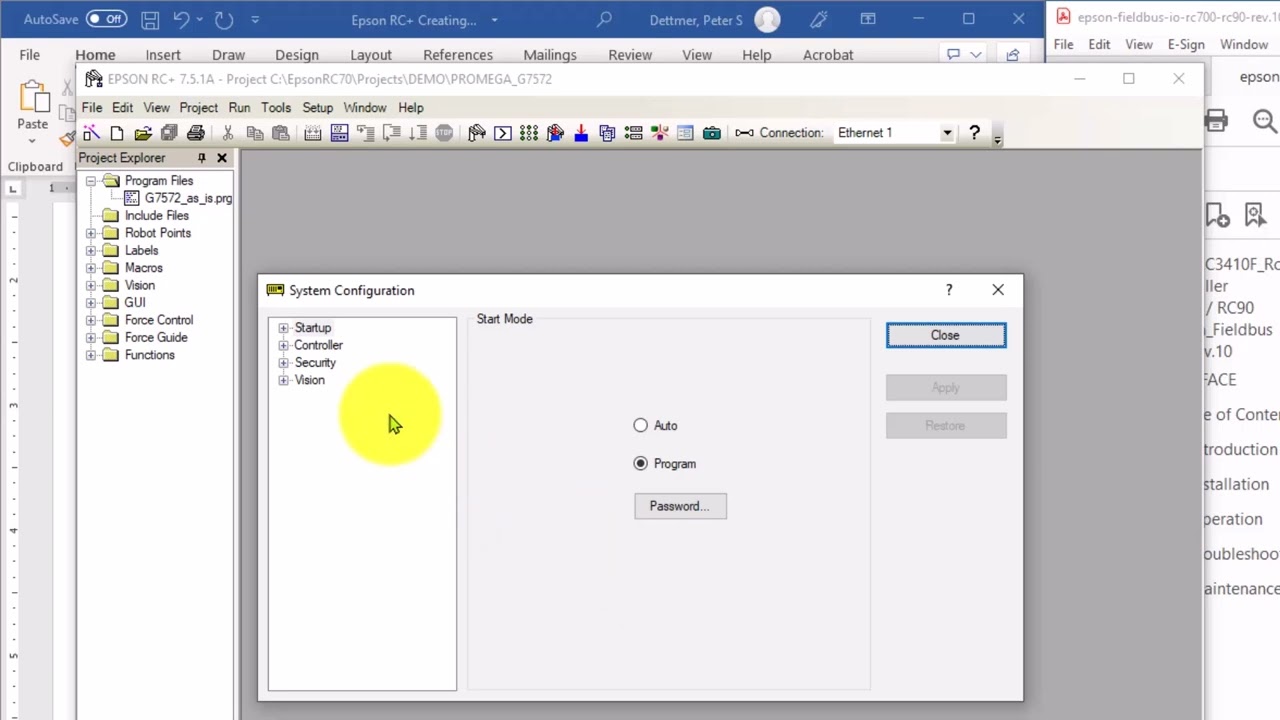Expand Functions folder in Project Explorer
The width and height of the screenshot is (1280, 720).
(91, 355)
